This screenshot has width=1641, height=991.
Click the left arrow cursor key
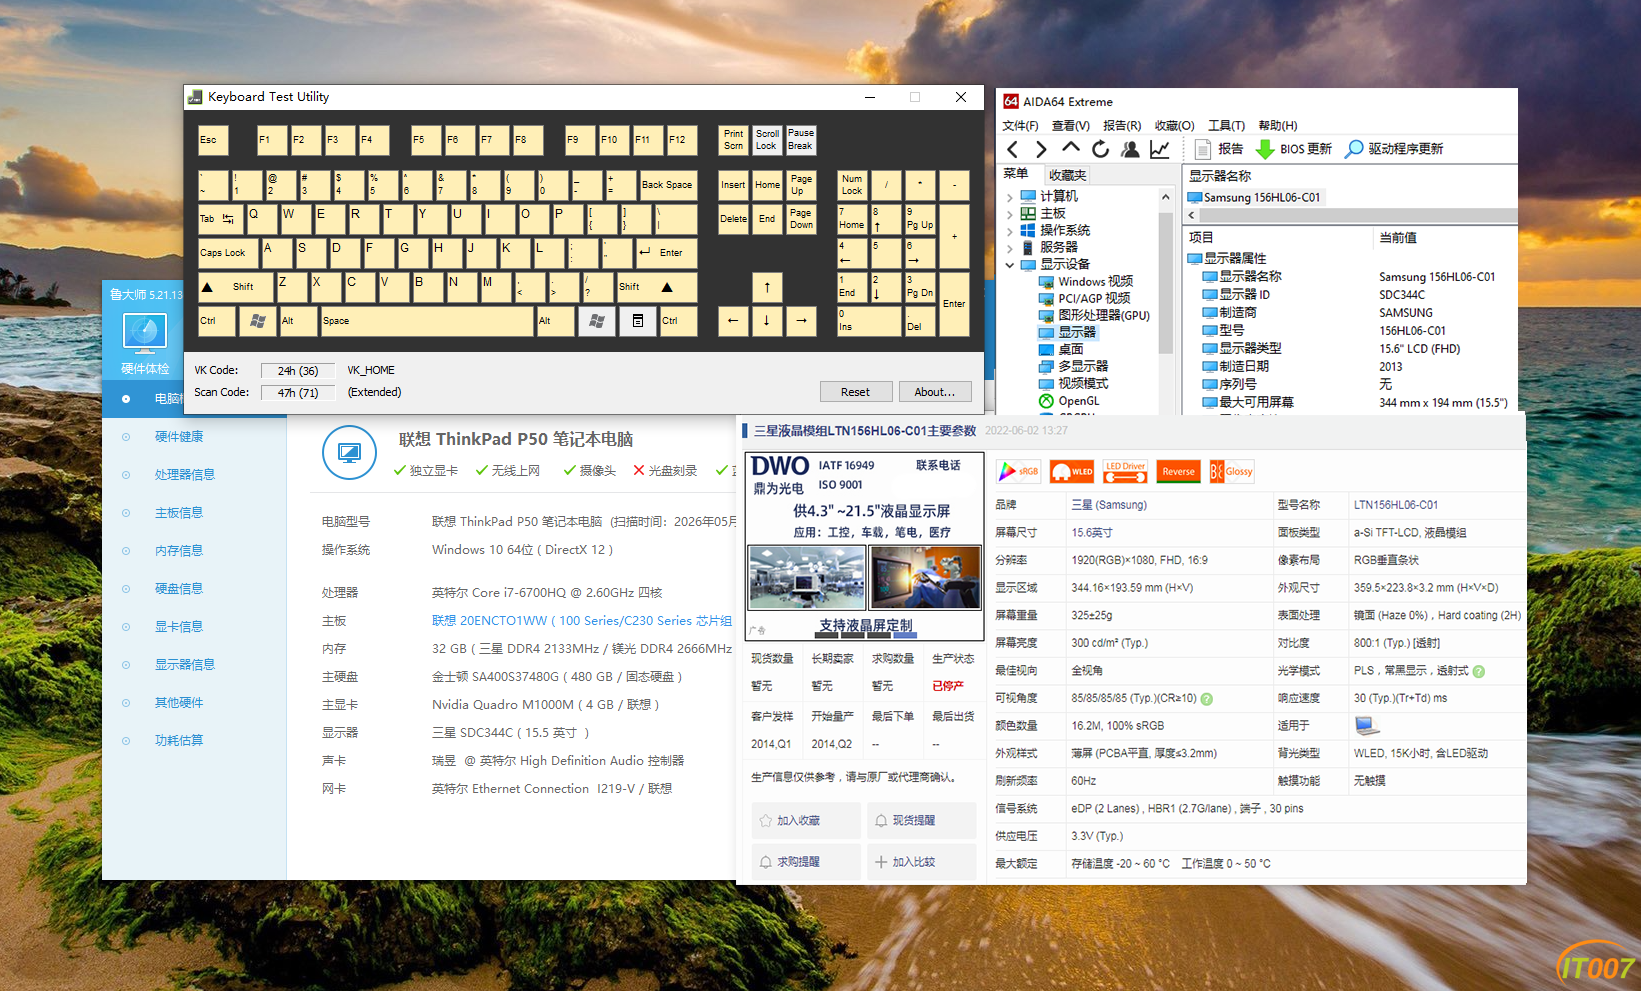click(x=733, y=321)
